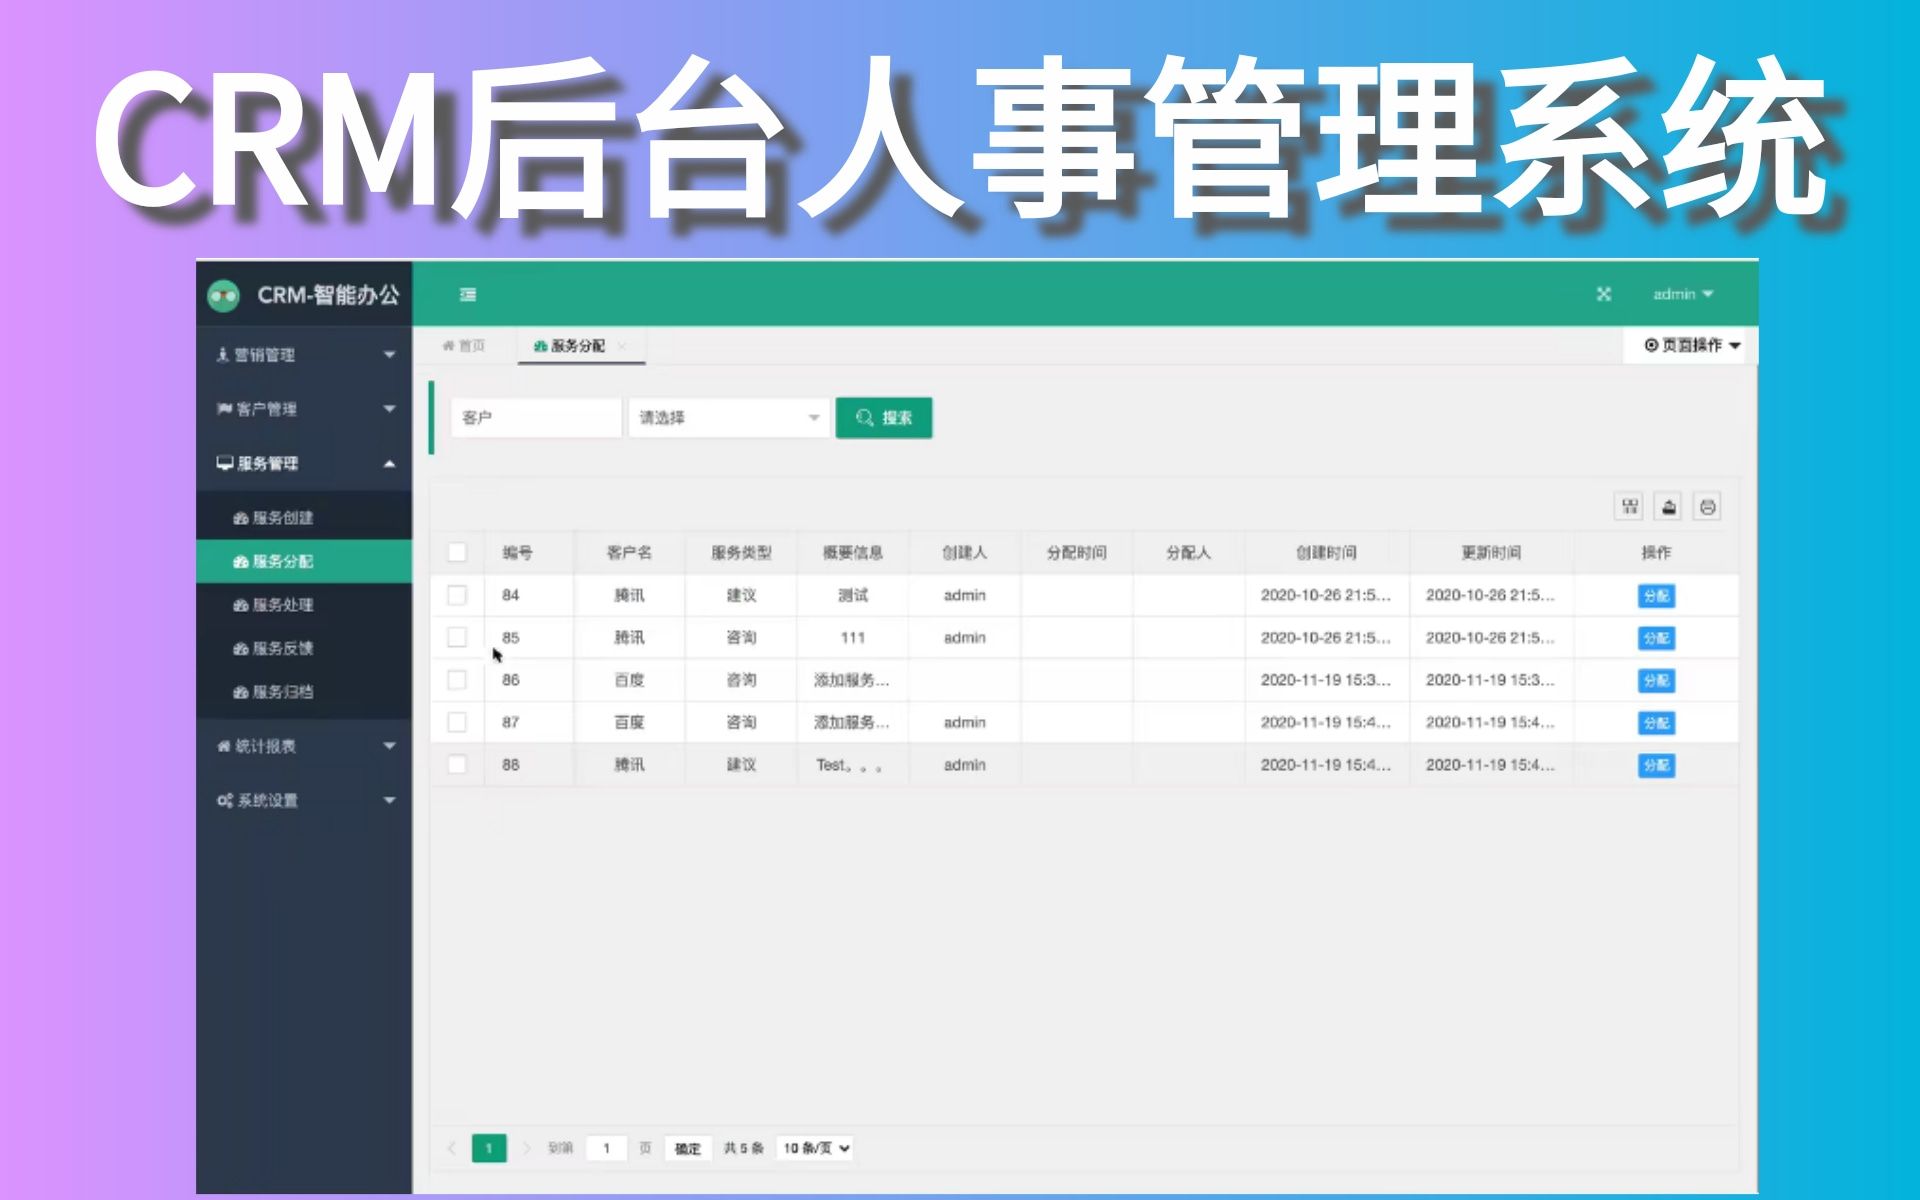Check the row 84 checkbox
1920x1200 pixels.
click(x=457, y=595)
